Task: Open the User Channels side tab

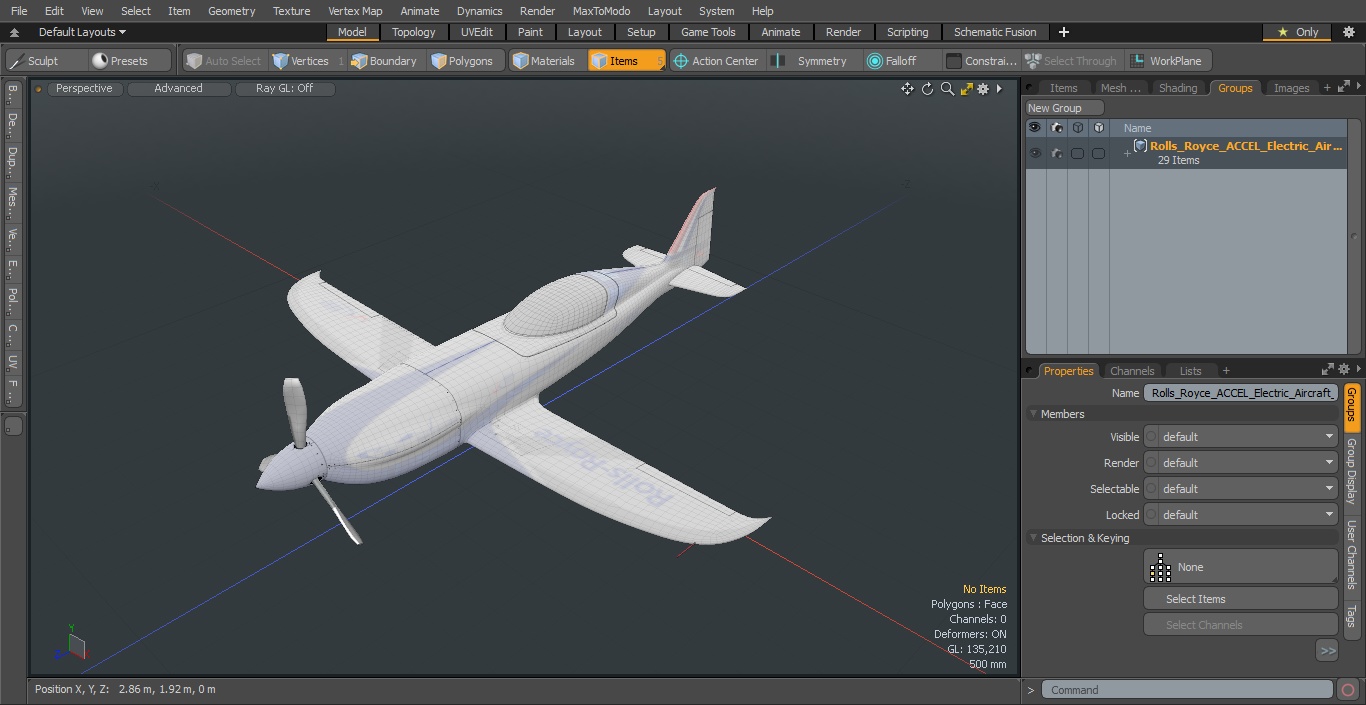Action: click(1351, 555)
